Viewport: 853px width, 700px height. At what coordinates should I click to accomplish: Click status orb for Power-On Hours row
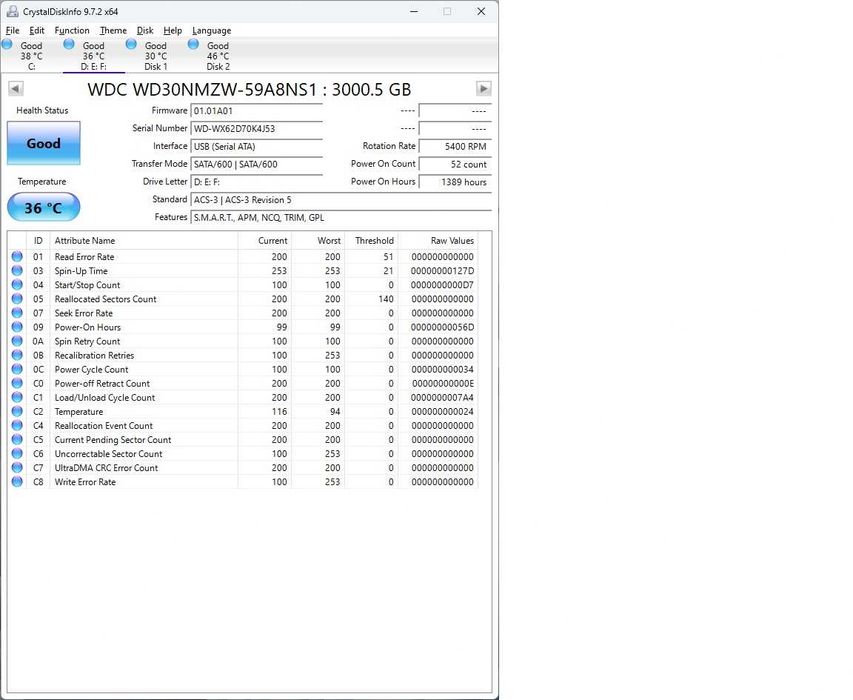(17, 327)
